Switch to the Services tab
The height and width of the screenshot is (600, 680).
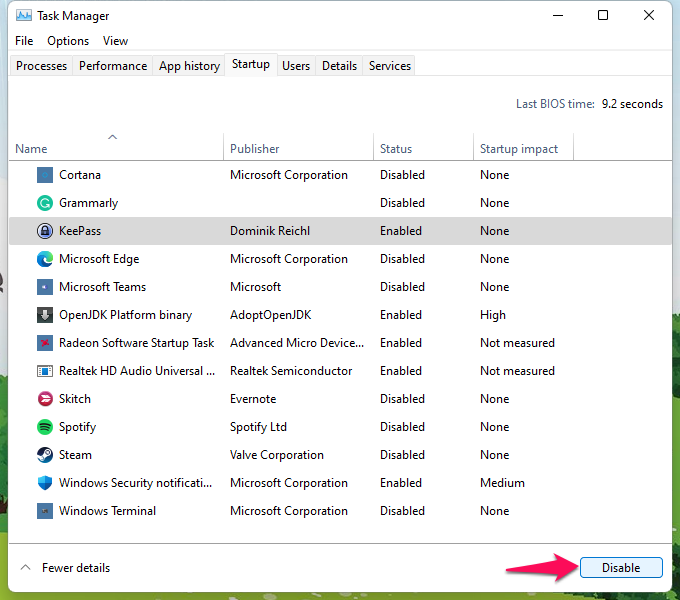389,66
